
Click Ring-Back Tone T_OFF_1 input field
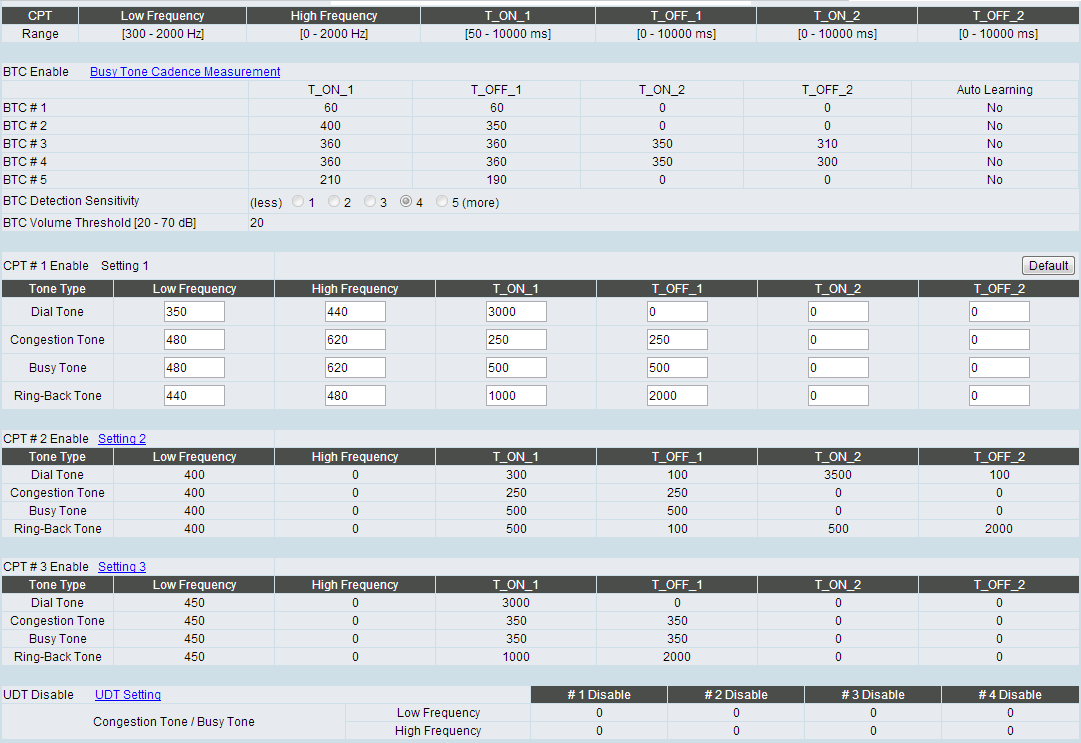677,396
